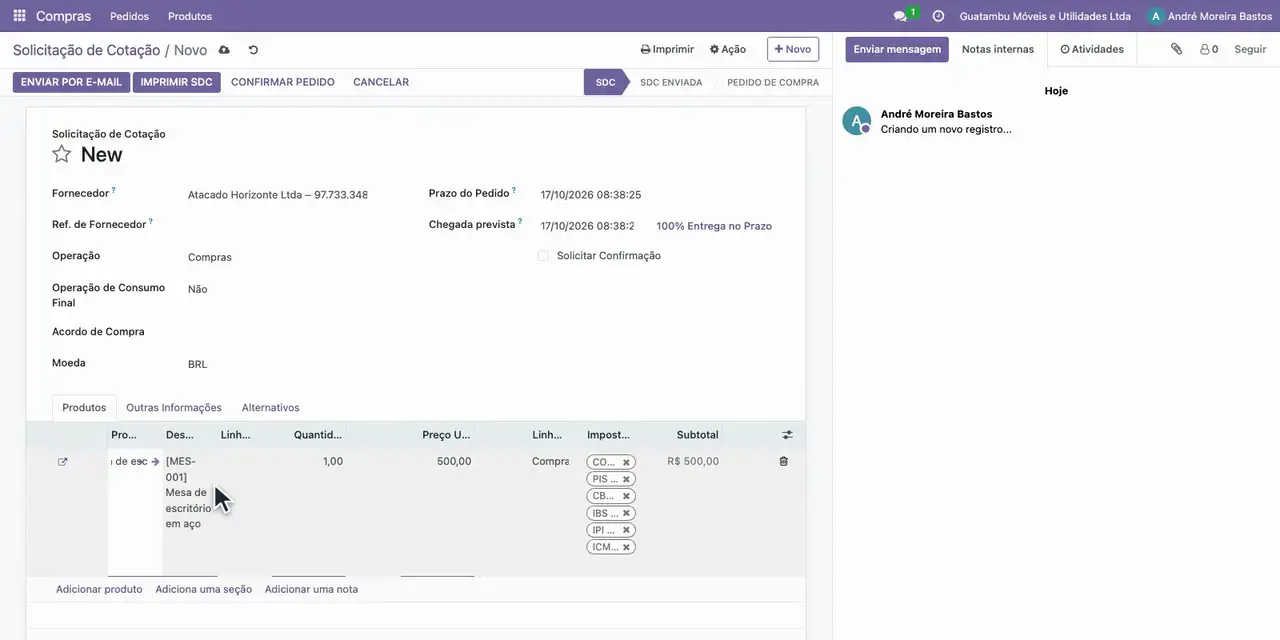Remove the IPI tax tag
The height and width of the screenshot is (640, 1280).
pyautogui.click(x=626, y=530)
